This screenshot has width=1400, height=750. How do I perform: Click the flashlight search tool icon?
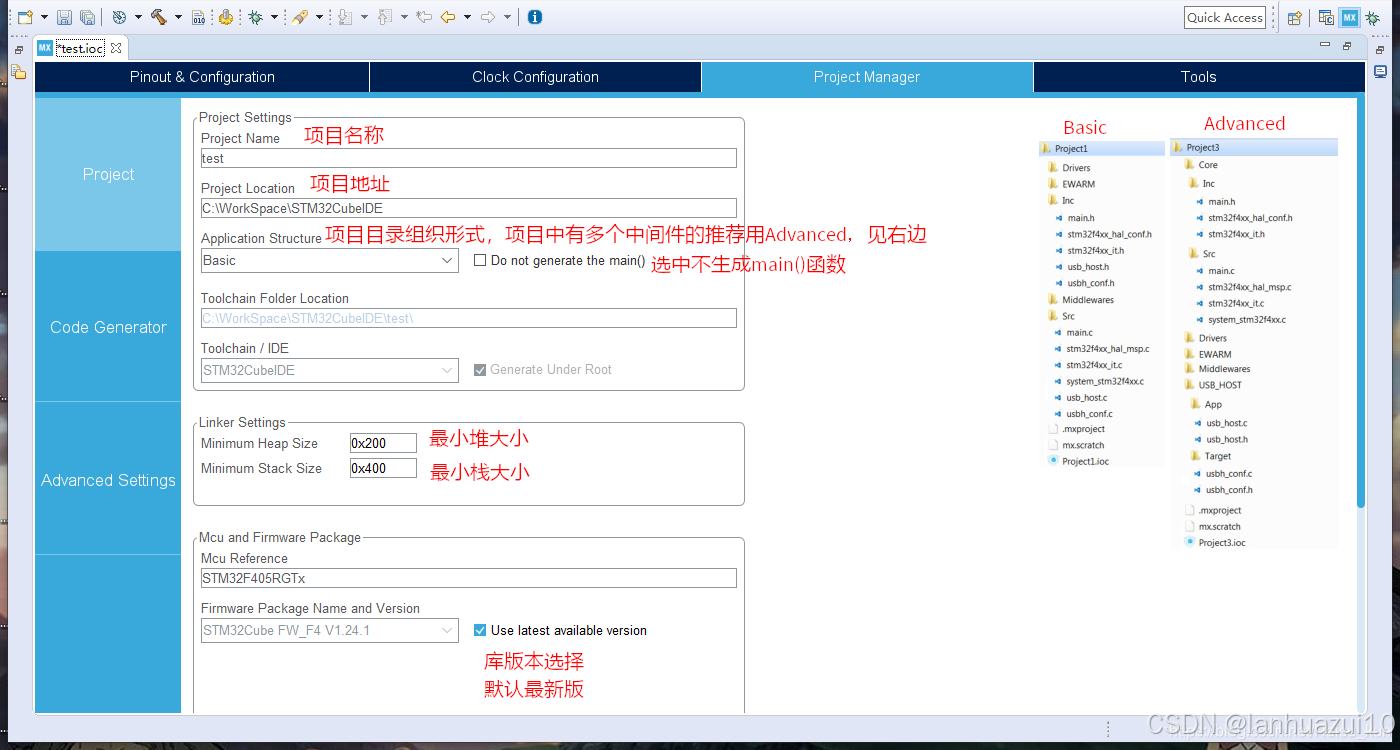[300, 17]
